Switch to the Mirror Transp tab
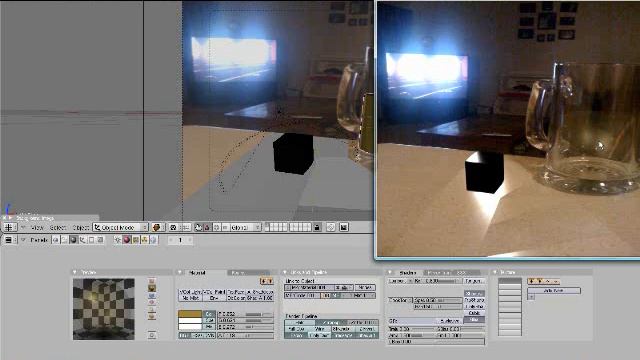 439,272
